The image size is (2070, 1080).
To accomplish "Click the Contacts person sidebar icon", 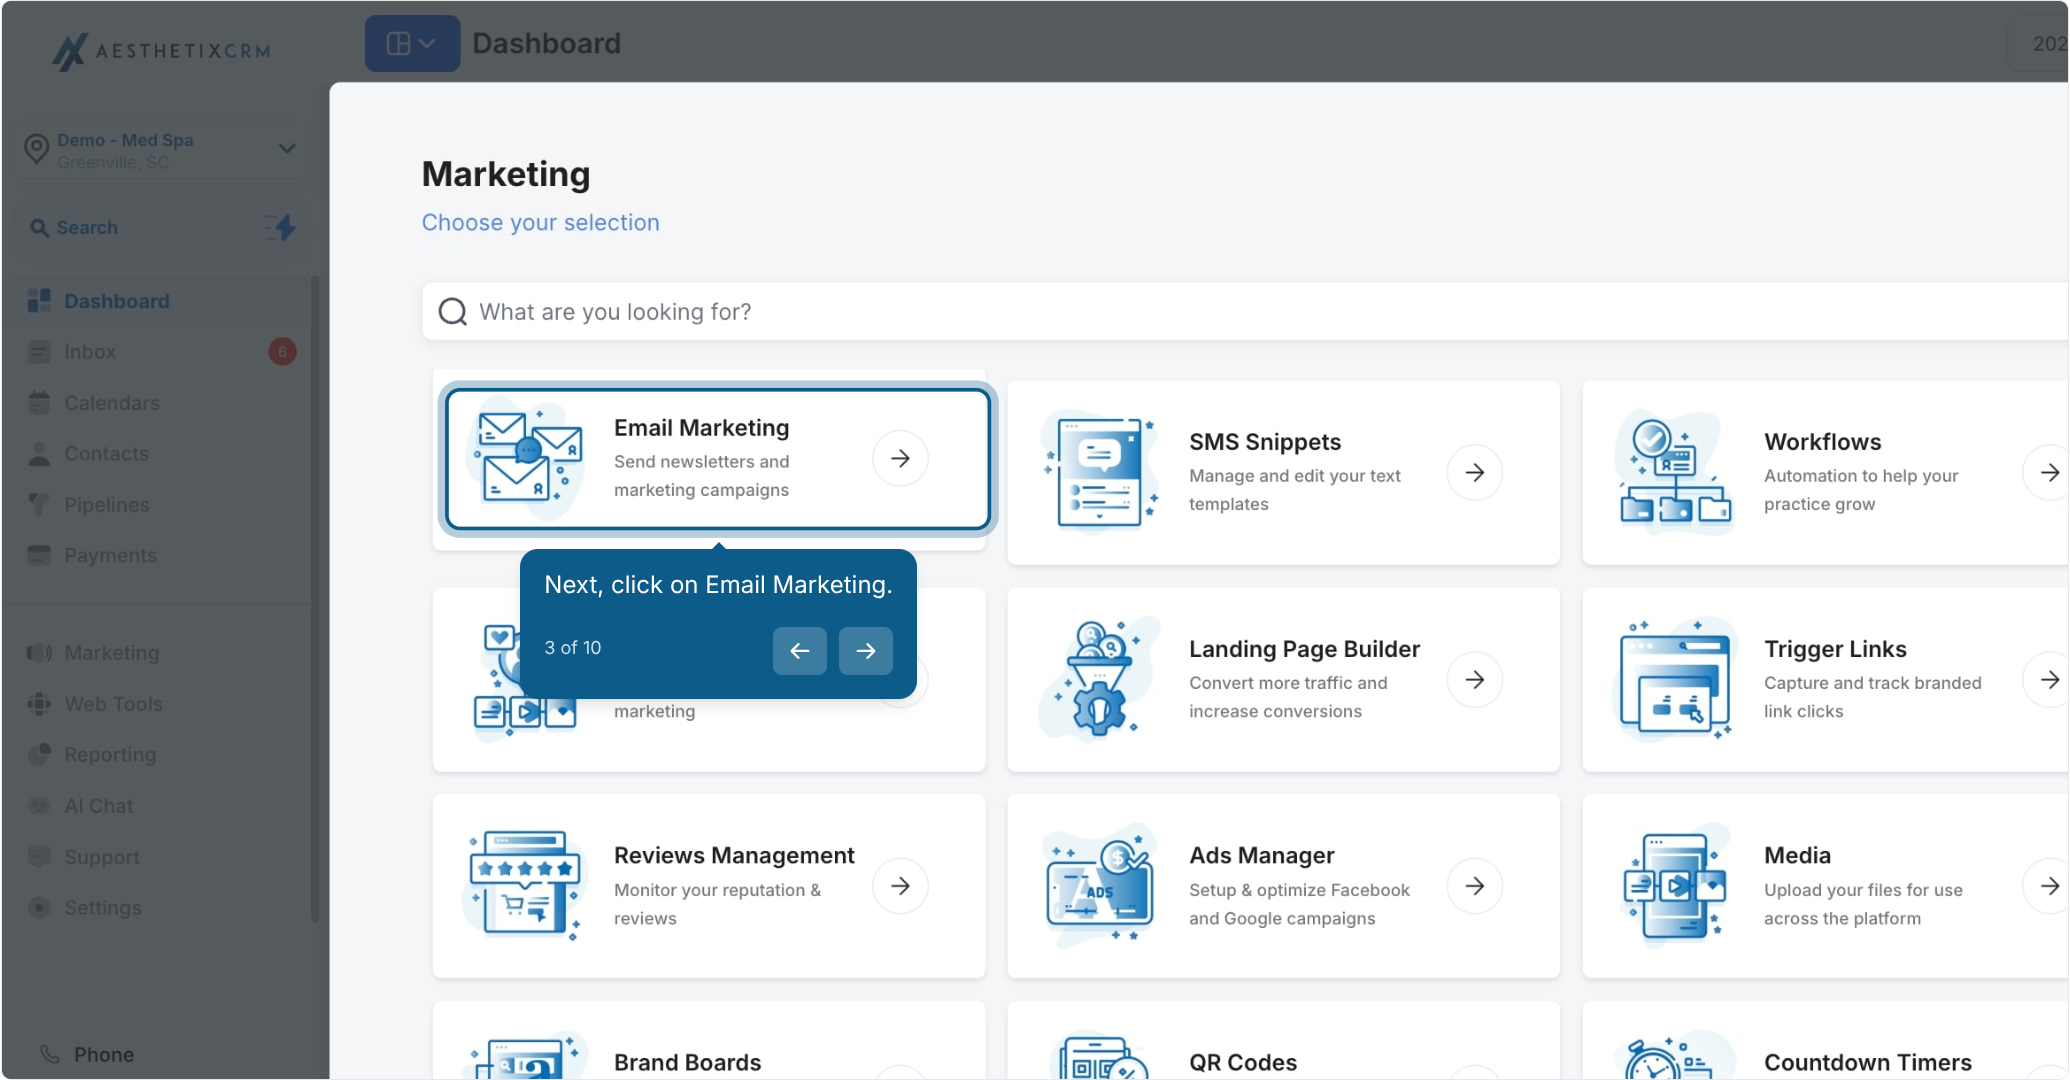I will pyautogui.click(x=39, y=454).
